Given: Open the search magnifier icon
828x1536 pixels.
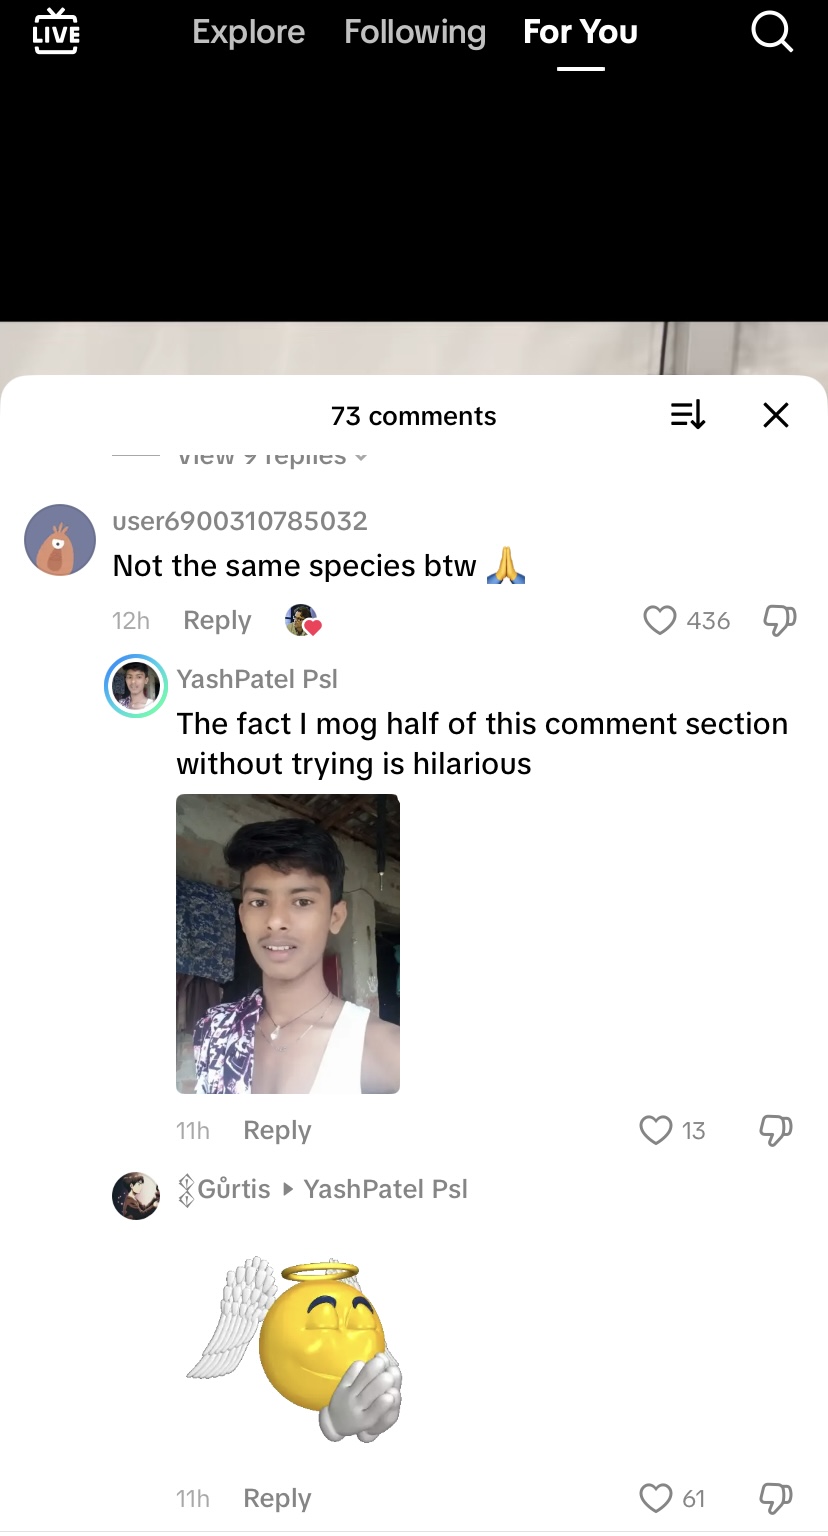Looking at the screenshot, I should 771,32.
